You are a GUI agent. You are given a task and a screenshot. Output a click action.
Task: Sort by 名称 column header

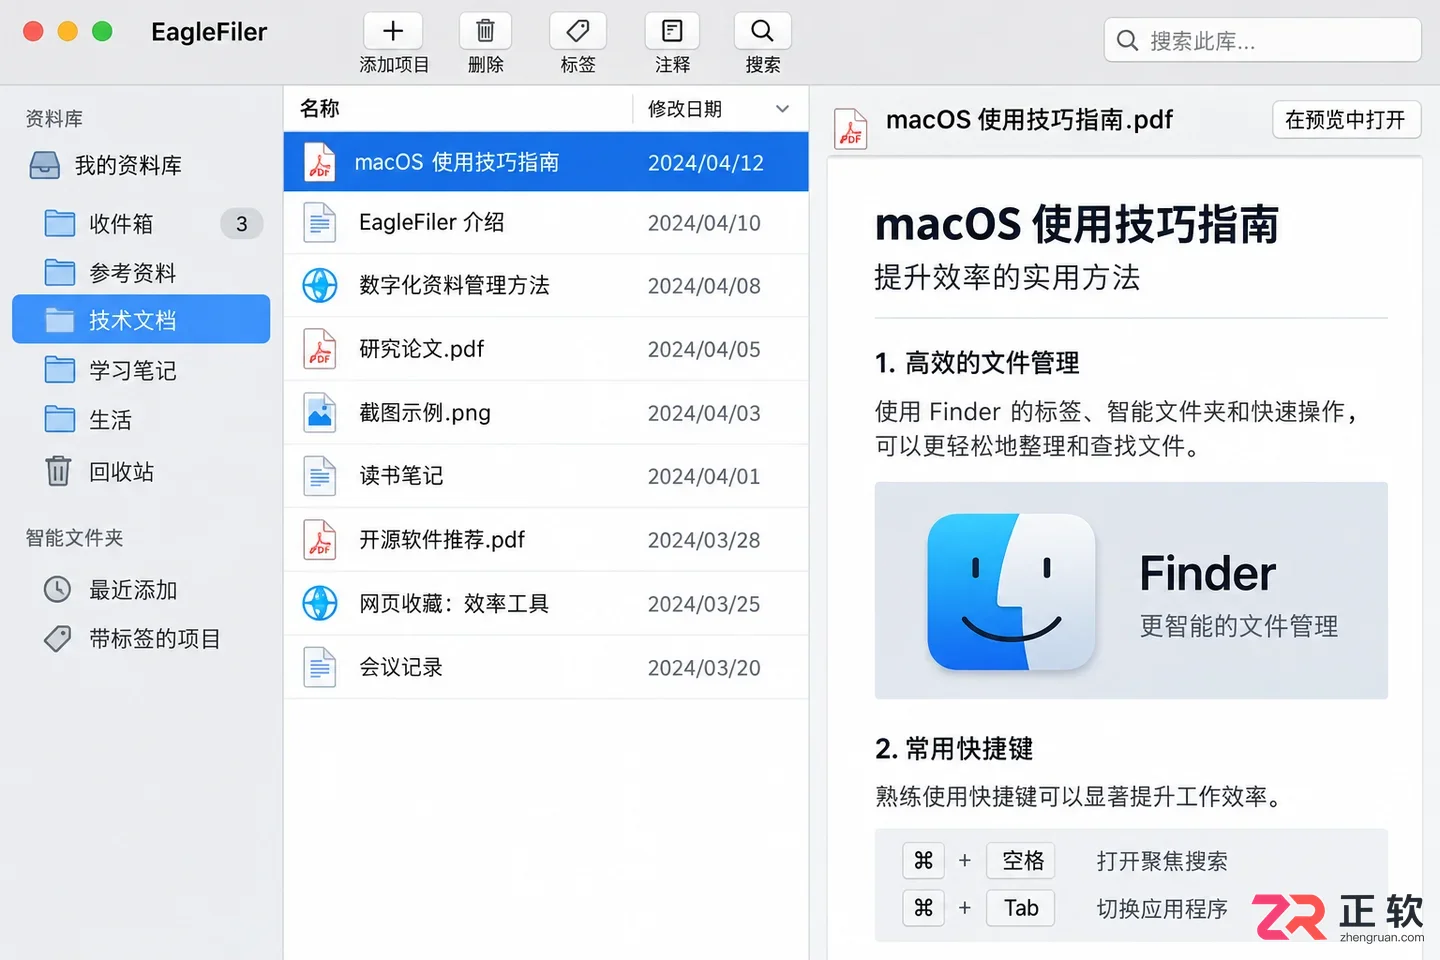point(320,108)
